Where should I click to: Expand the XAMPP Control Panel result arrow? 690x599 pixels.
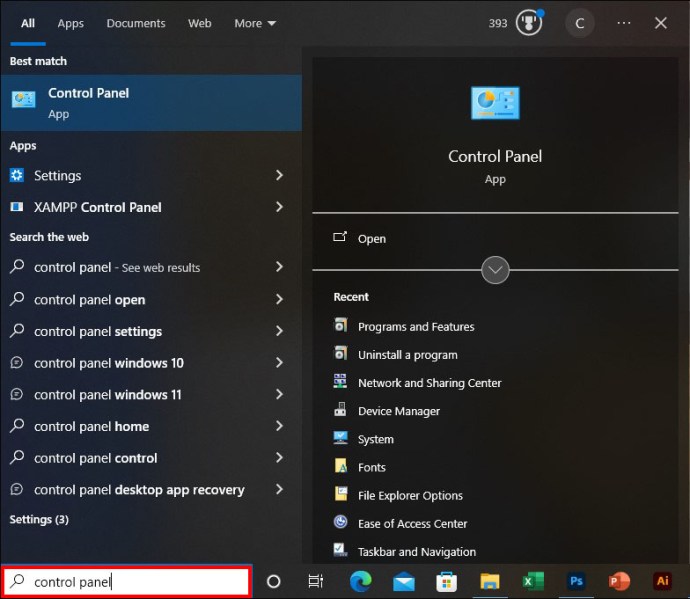click(x=279, y=207)
